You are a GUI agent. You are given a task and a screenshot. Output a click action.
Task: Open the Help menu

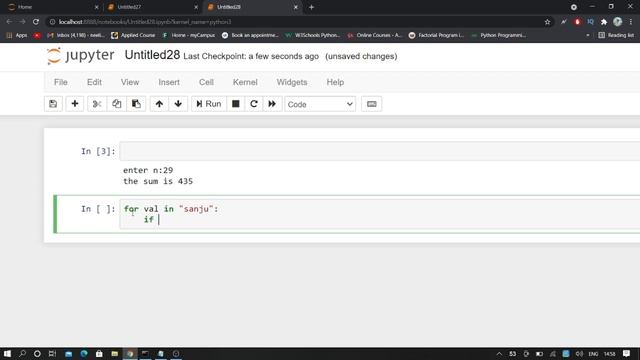(x=335, y=82)
